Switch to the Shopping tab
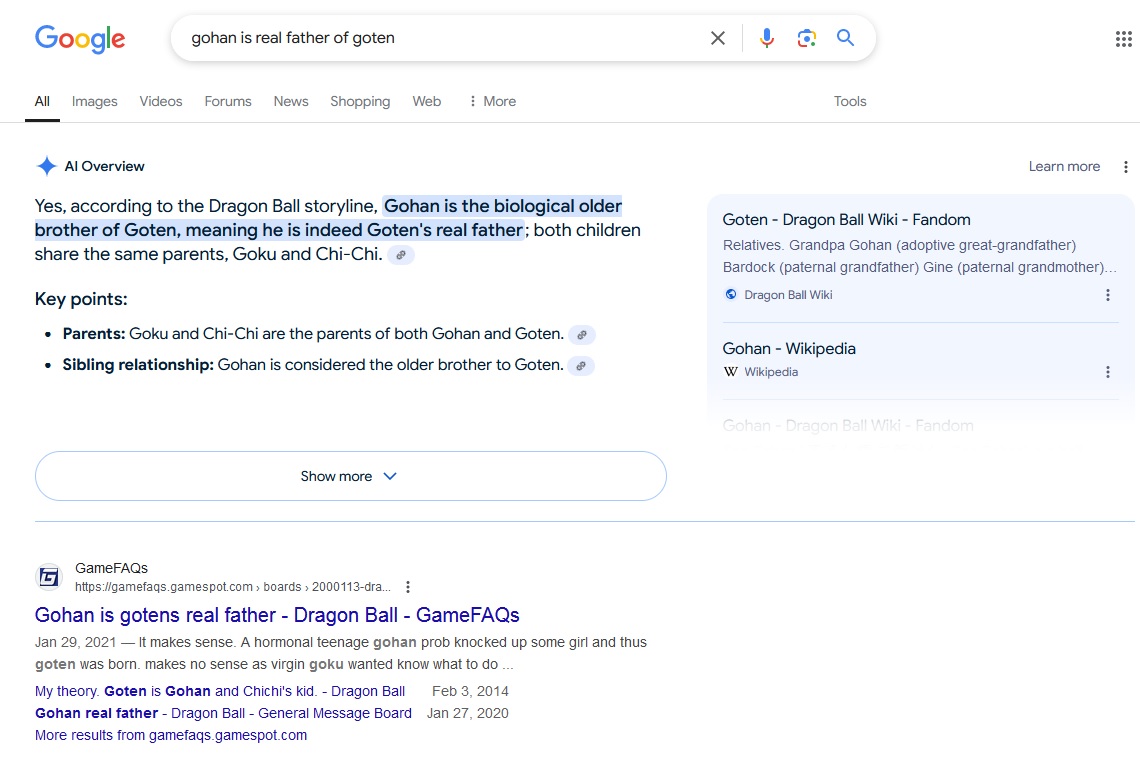The width and height of the screenshot is (1140, 759). point(360,102)
